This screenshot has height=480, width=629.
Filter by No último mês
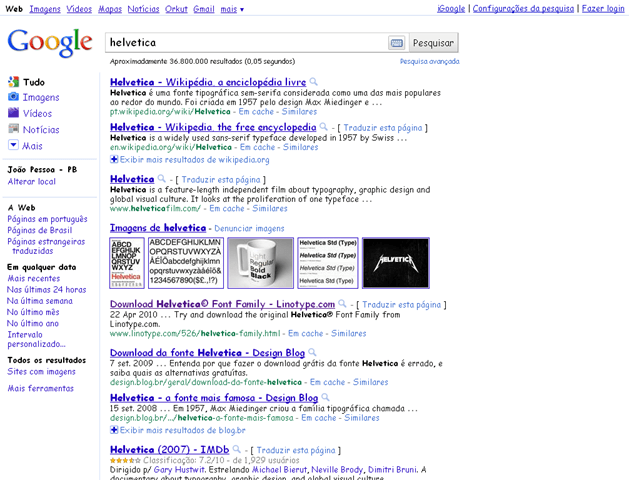(33, 312)
